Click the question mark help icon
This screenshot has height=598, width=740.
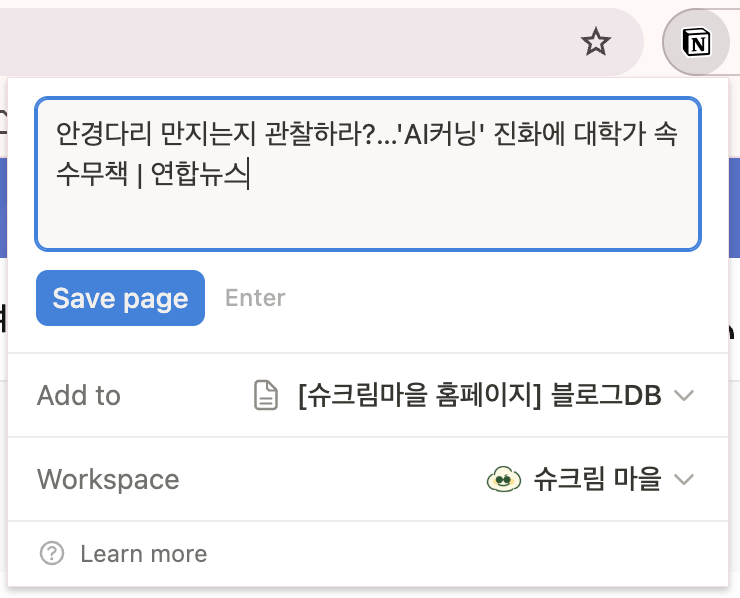point(52,553)
